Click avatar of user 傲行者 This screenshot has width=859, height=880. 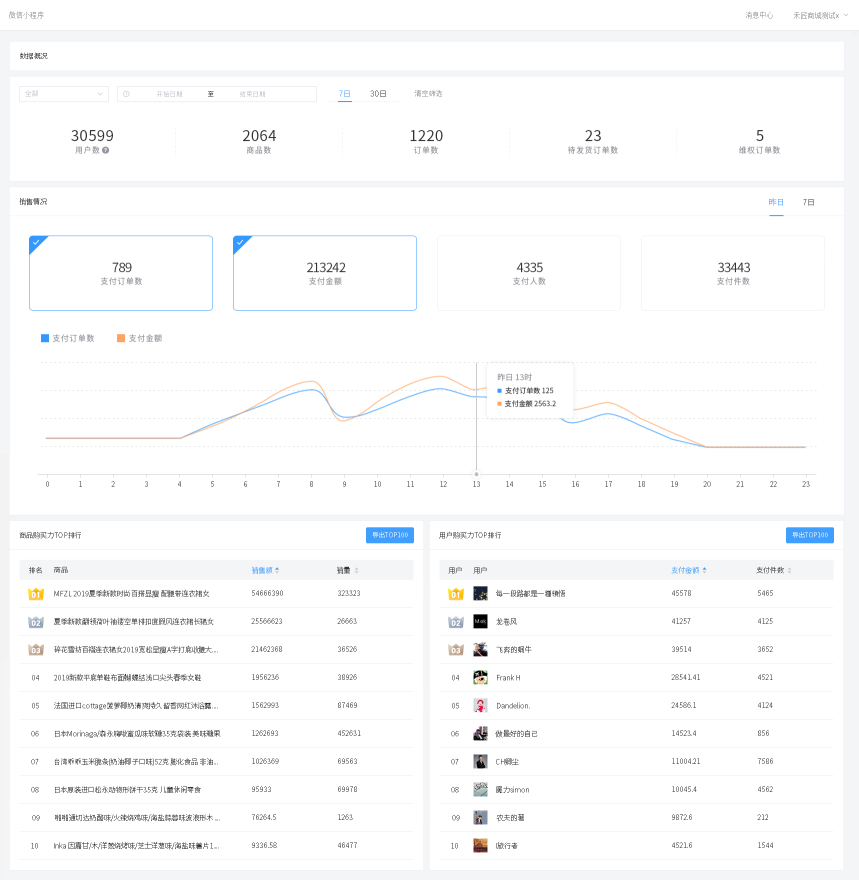pos(480,846)
